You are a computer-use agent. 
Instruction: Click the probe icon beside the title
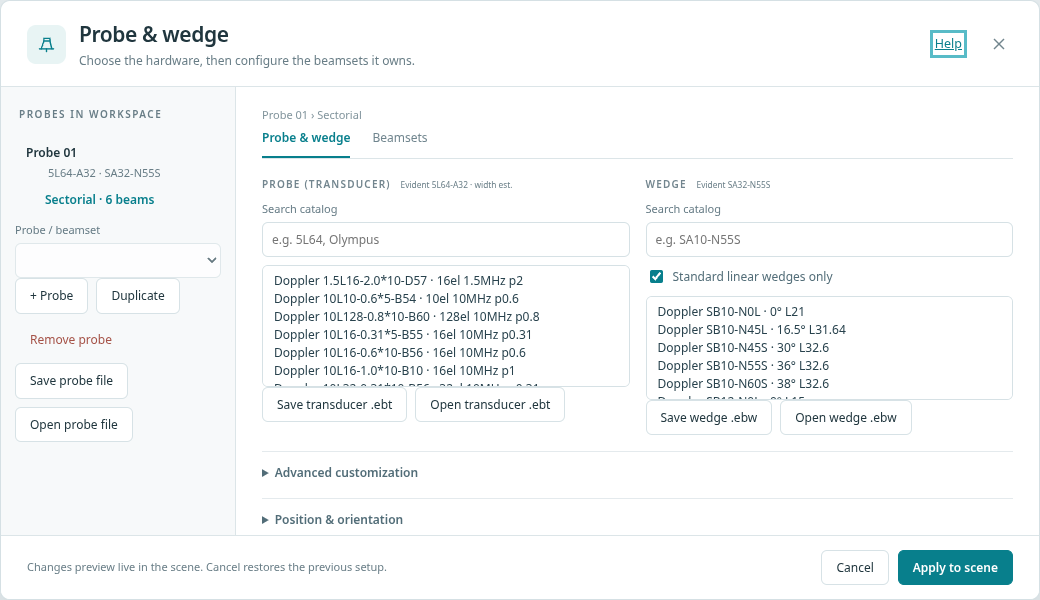coord(46,44)
